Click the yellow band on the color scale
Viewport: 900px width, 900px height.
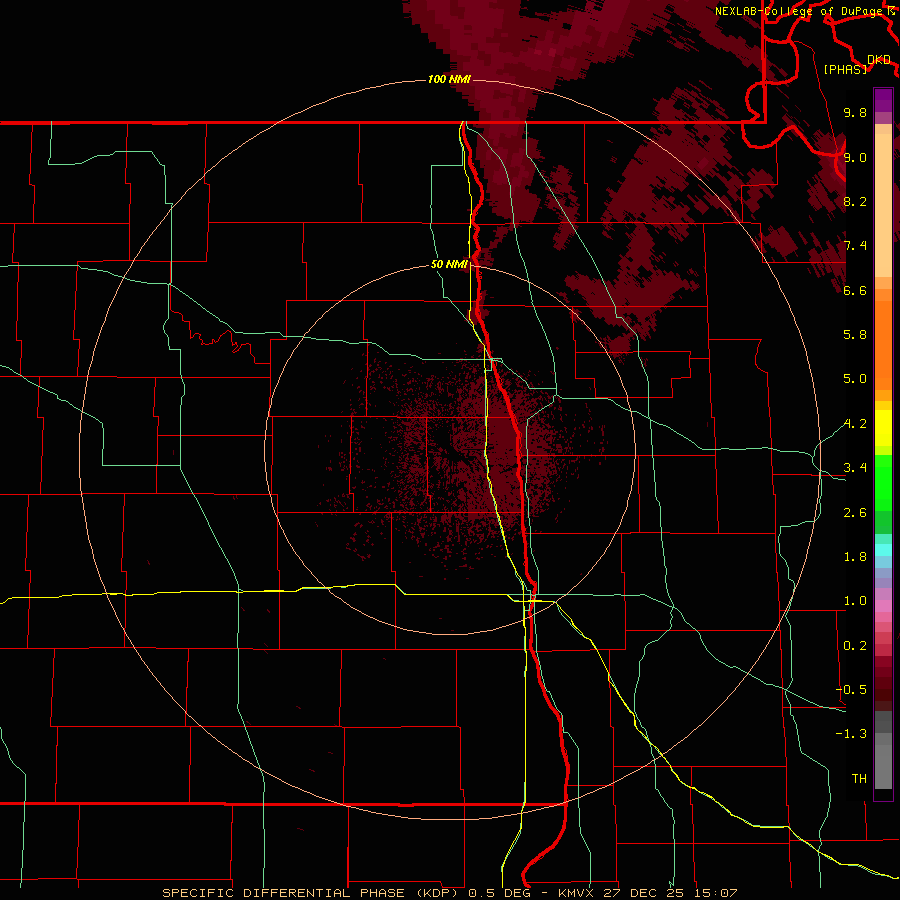pos(883,428)
